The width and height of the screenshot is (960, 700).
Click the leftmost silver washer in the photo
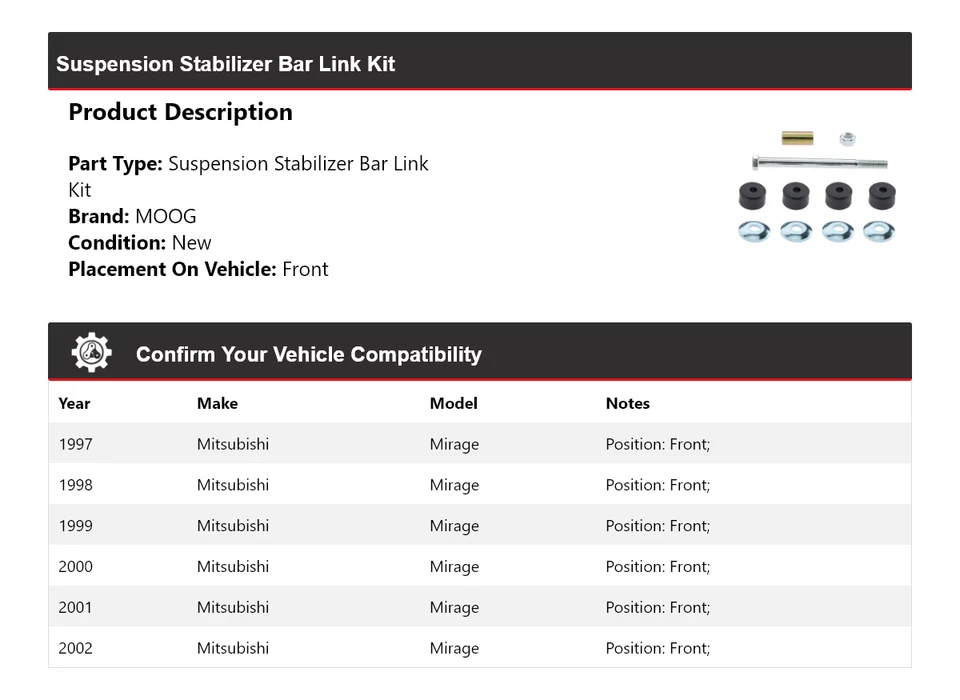pyautogui.click(x=753, y=232)
